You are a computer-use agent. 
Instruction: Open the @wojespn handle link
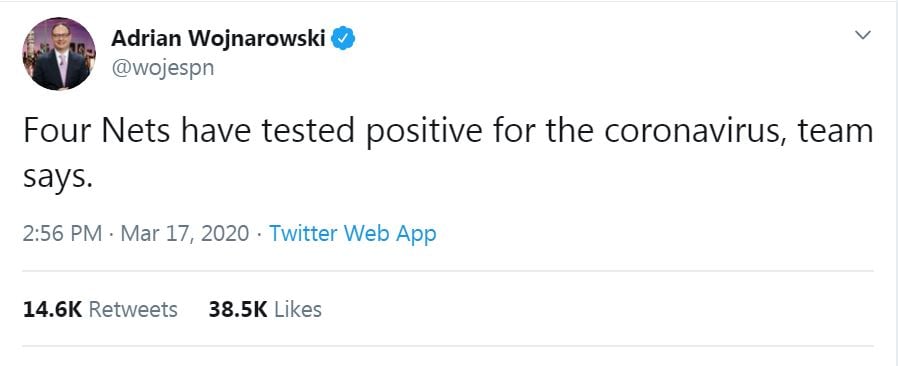pos(163,68)
